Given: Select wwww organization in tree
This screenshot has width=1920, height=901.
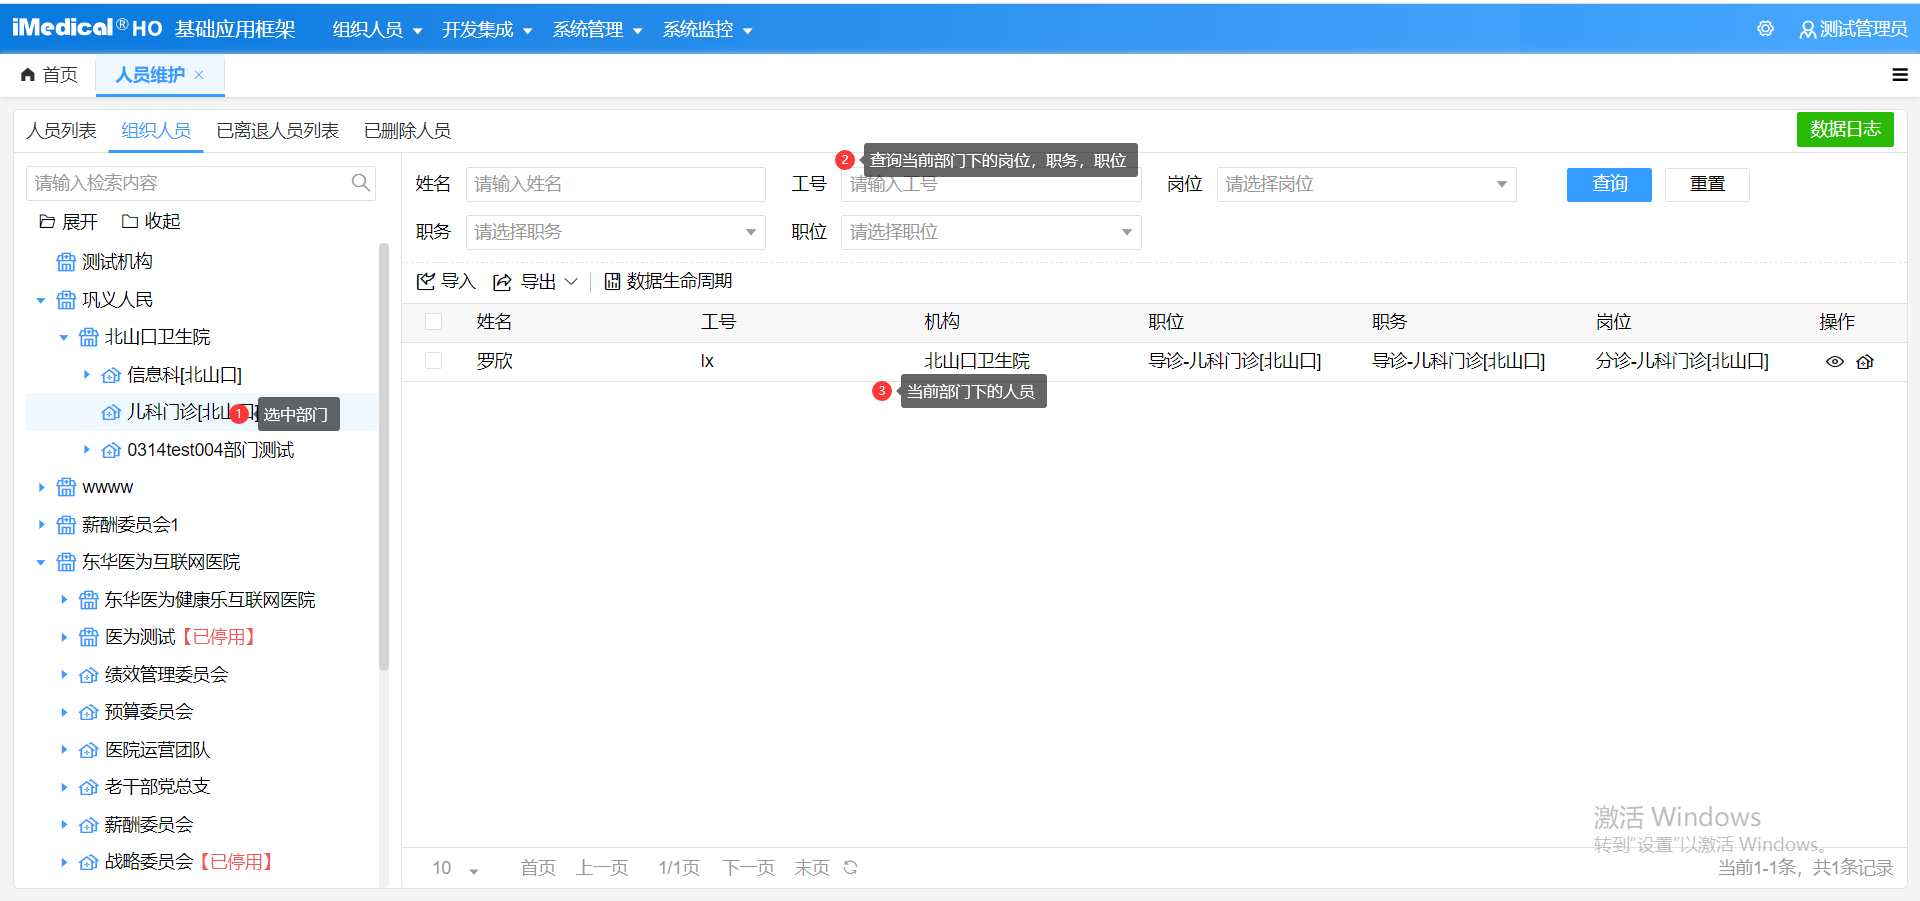Looking at the screenshot, I should pyautogui.click(x=107, y=487).
